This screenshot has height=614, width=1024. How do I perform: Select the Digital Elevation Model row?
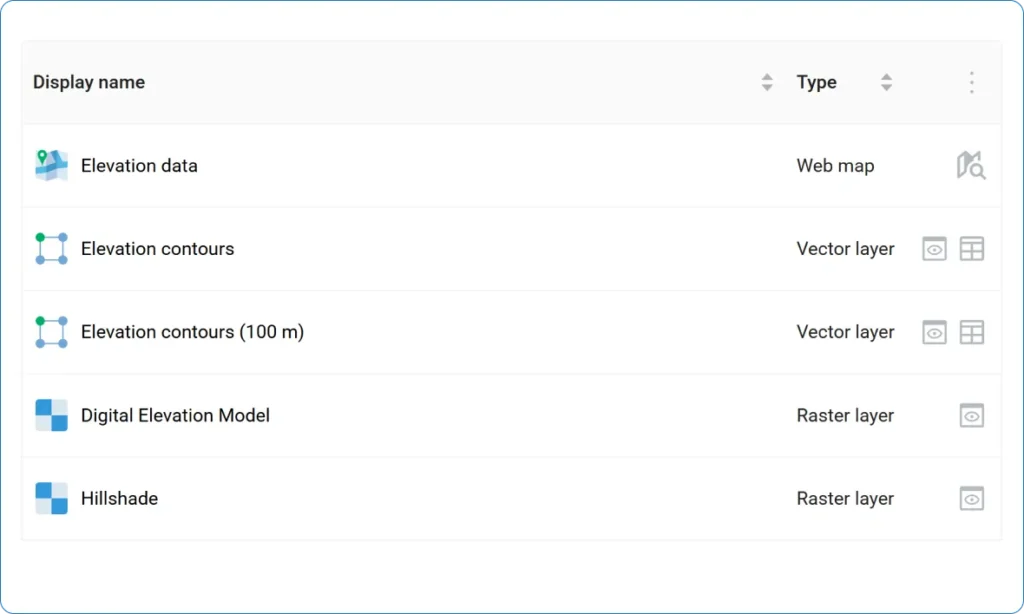click(500, 415)
